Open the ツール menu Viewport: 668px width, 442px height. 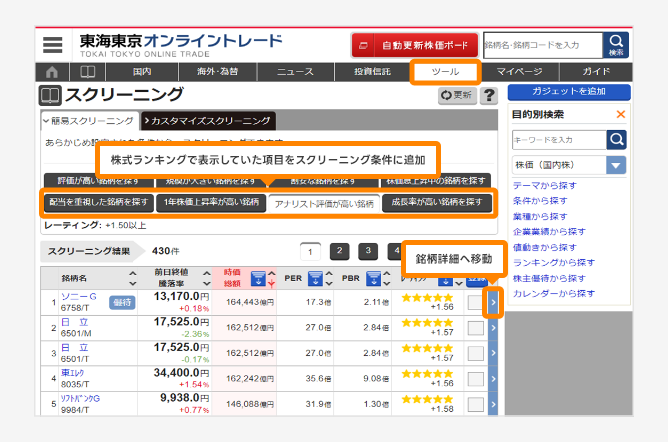[x=446, y=72]
